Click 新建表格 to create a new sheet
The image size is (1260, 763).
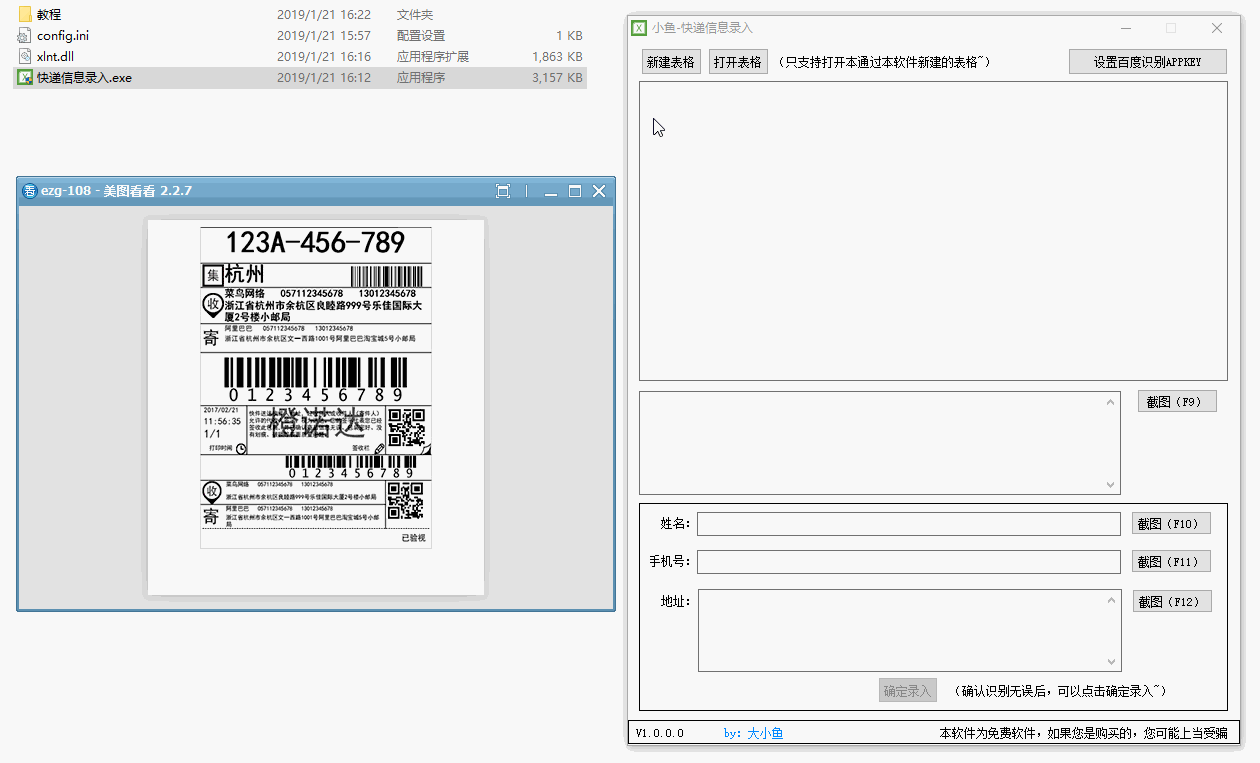tap(670, 62)
